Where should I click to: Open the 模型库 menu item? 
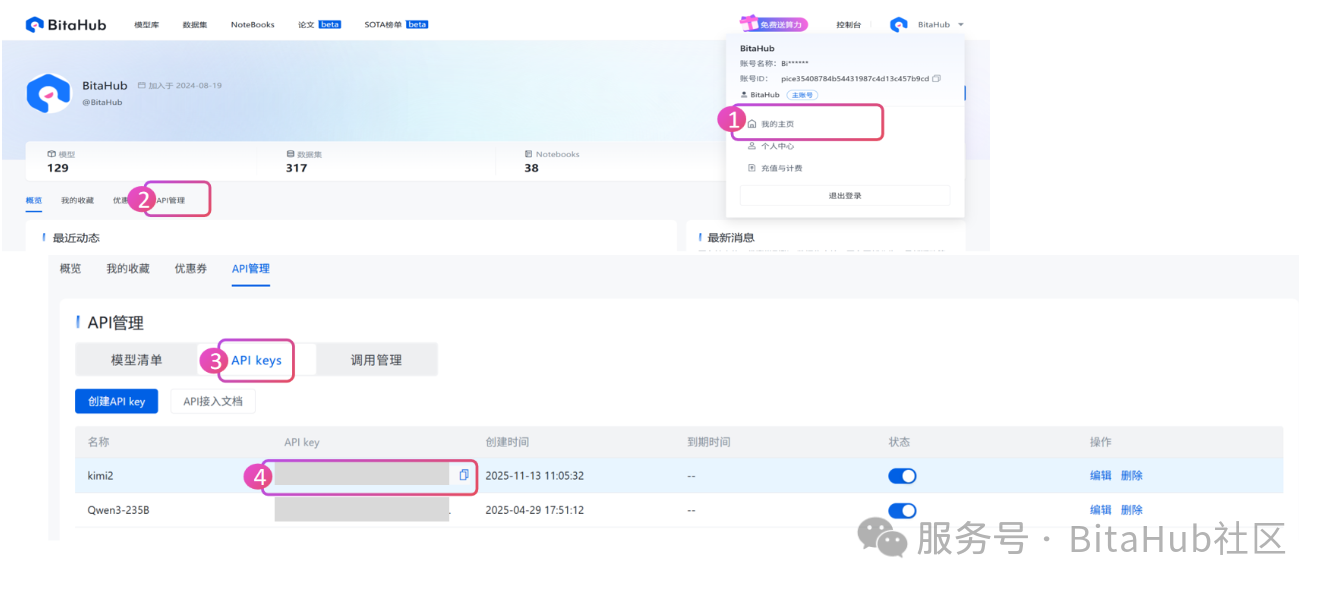[x=146, y=25]
